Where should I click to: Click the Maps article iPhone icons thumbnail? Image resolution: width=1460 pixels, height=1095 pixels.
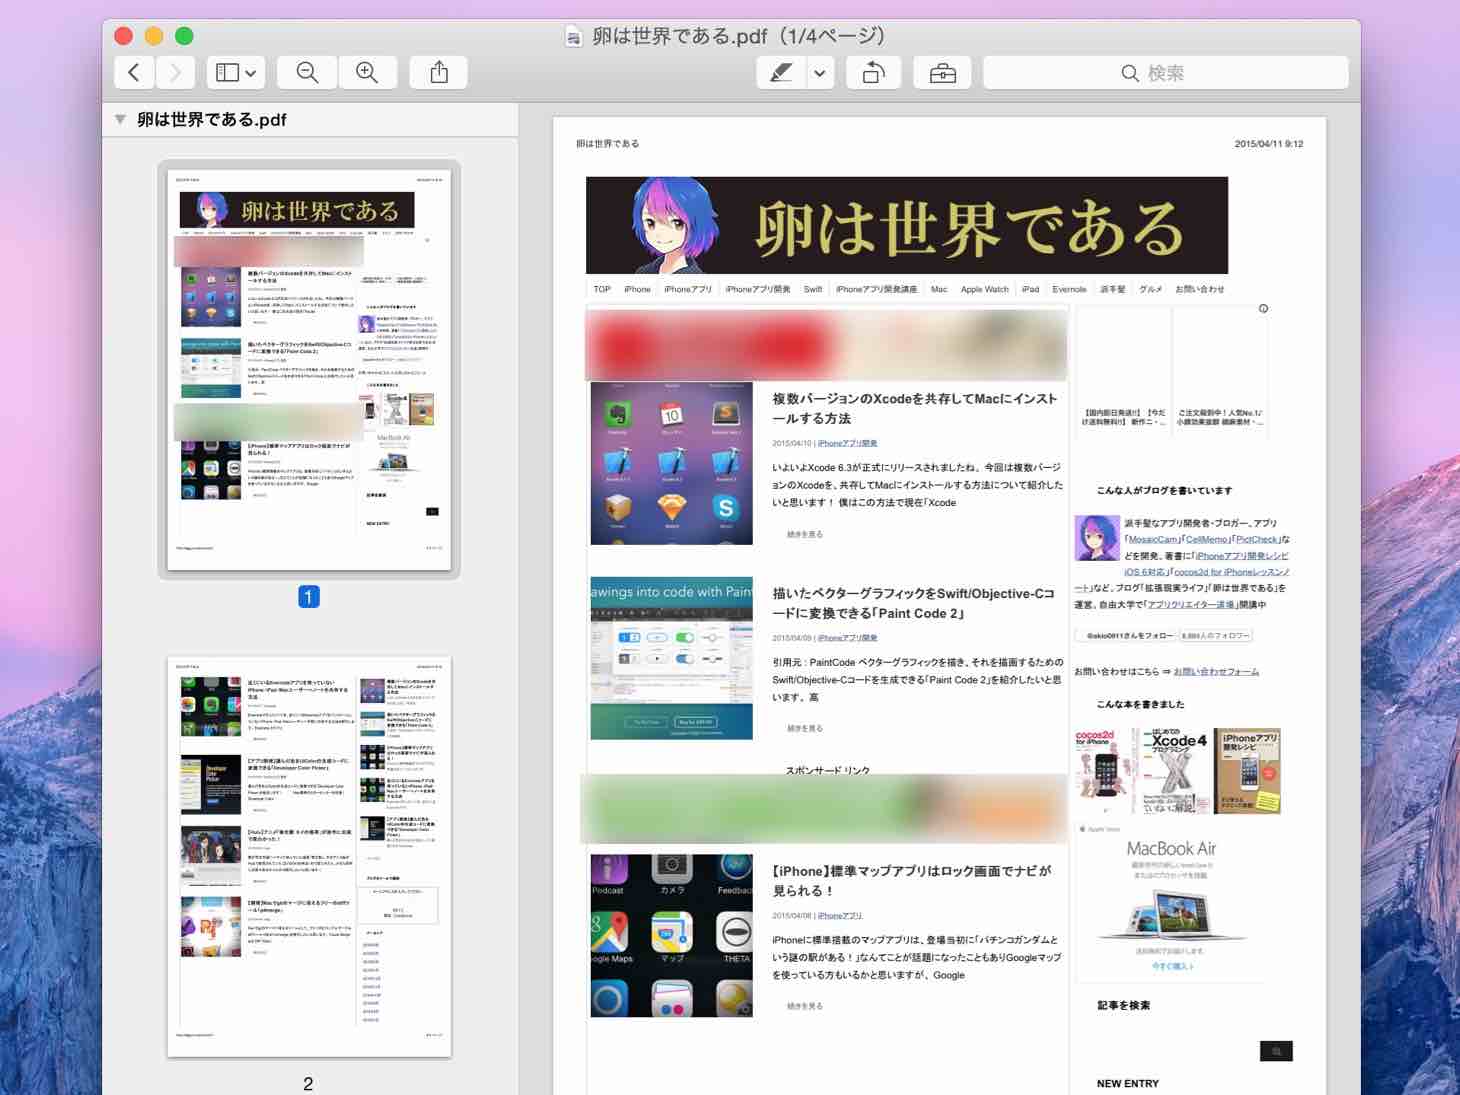click(x=671, y=936)
